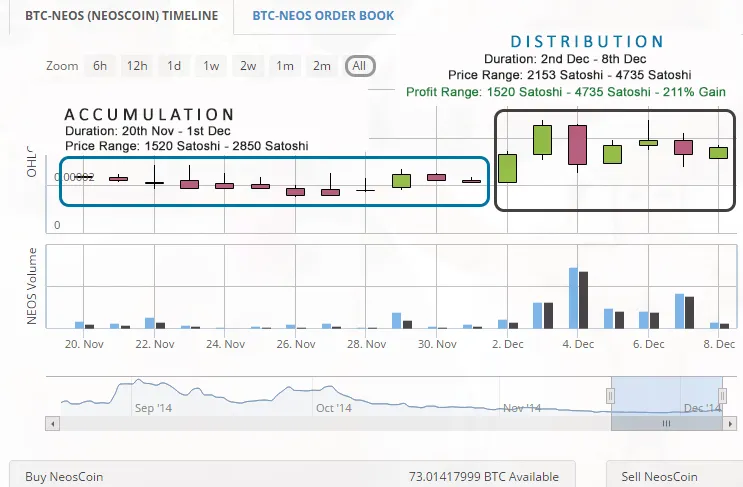Set chart zoom to 1w

click(x=211, y=66)
